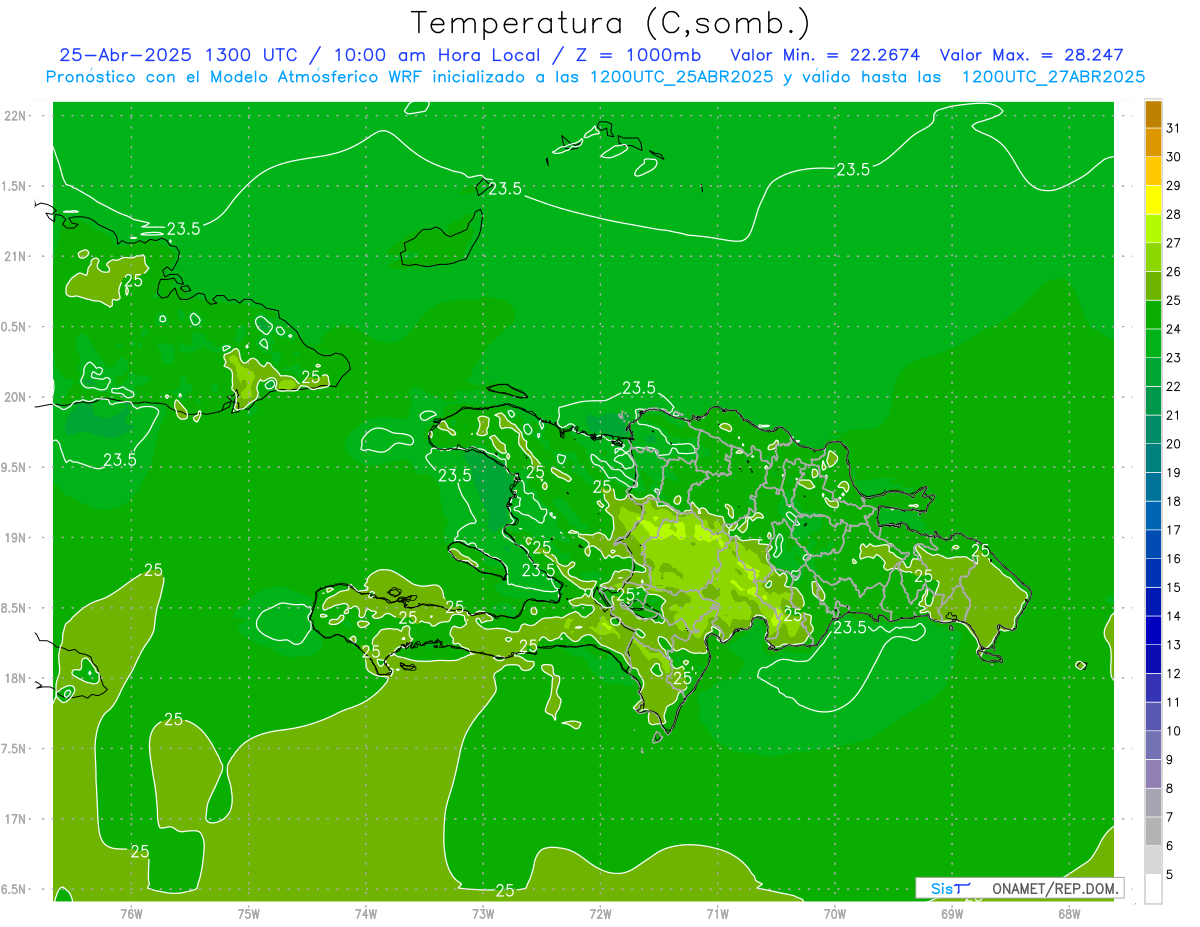Screen dimensions: 1200x927
Task: Click the orange legend band between 30 and 31
Action: [1153, 142]
